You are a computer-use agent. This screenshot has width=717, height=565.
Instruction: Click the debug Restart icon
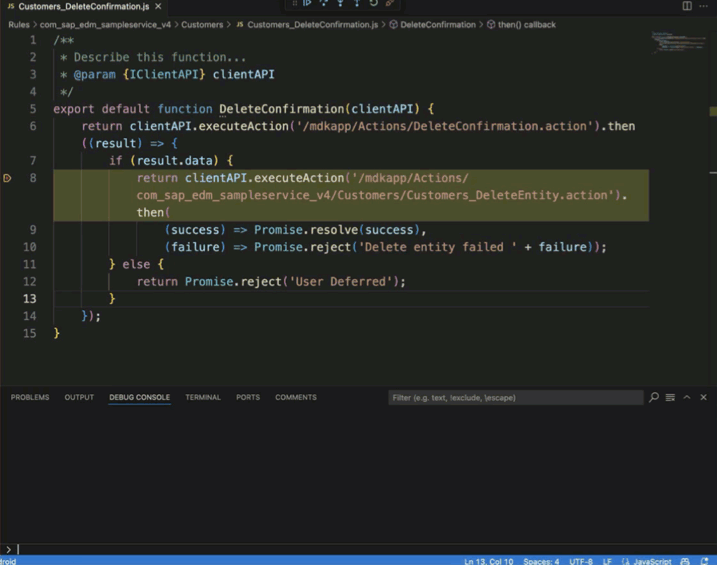tap(374, 3)
